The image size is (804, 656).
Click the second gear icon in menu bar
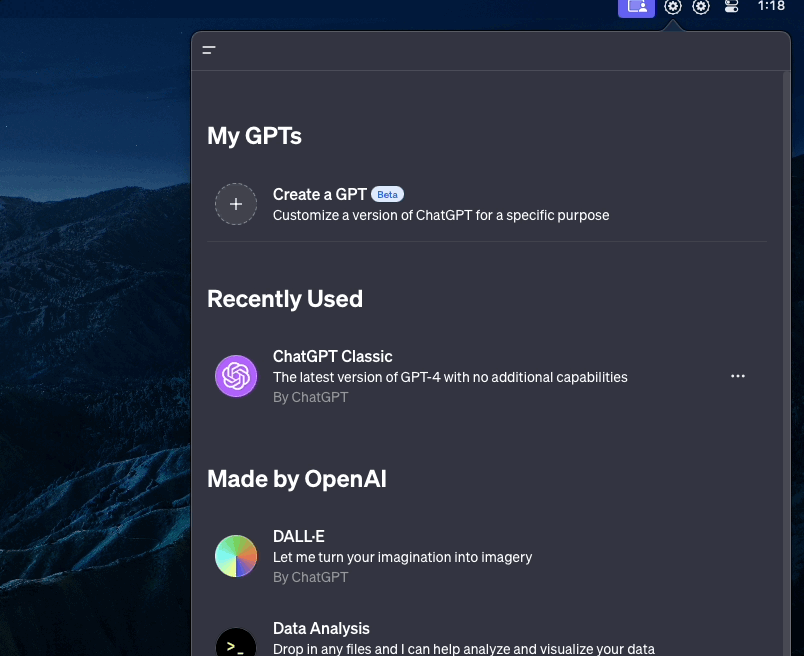click(701, 7)
